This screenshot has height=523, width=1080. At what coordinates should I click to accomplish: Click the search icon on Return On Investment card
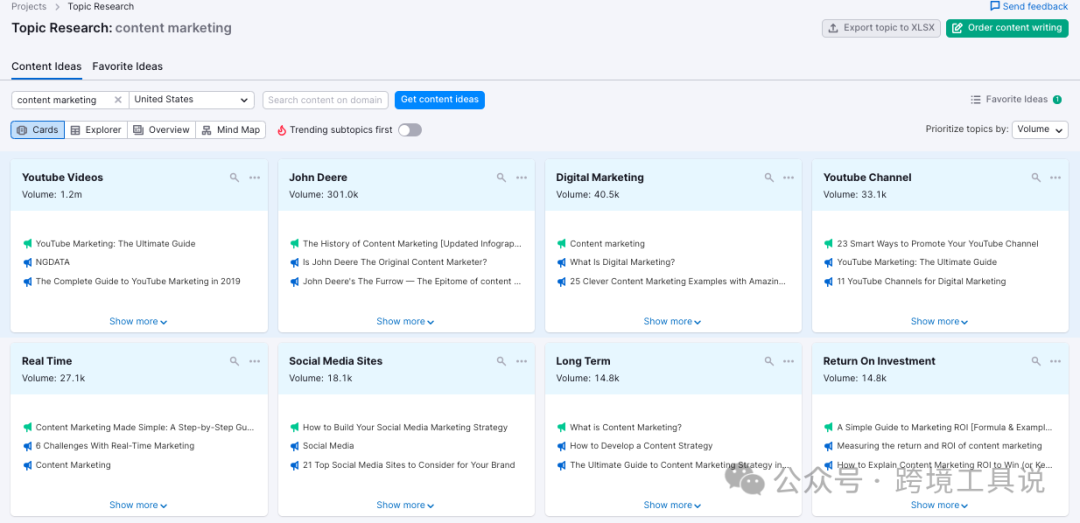(1036, 361)
